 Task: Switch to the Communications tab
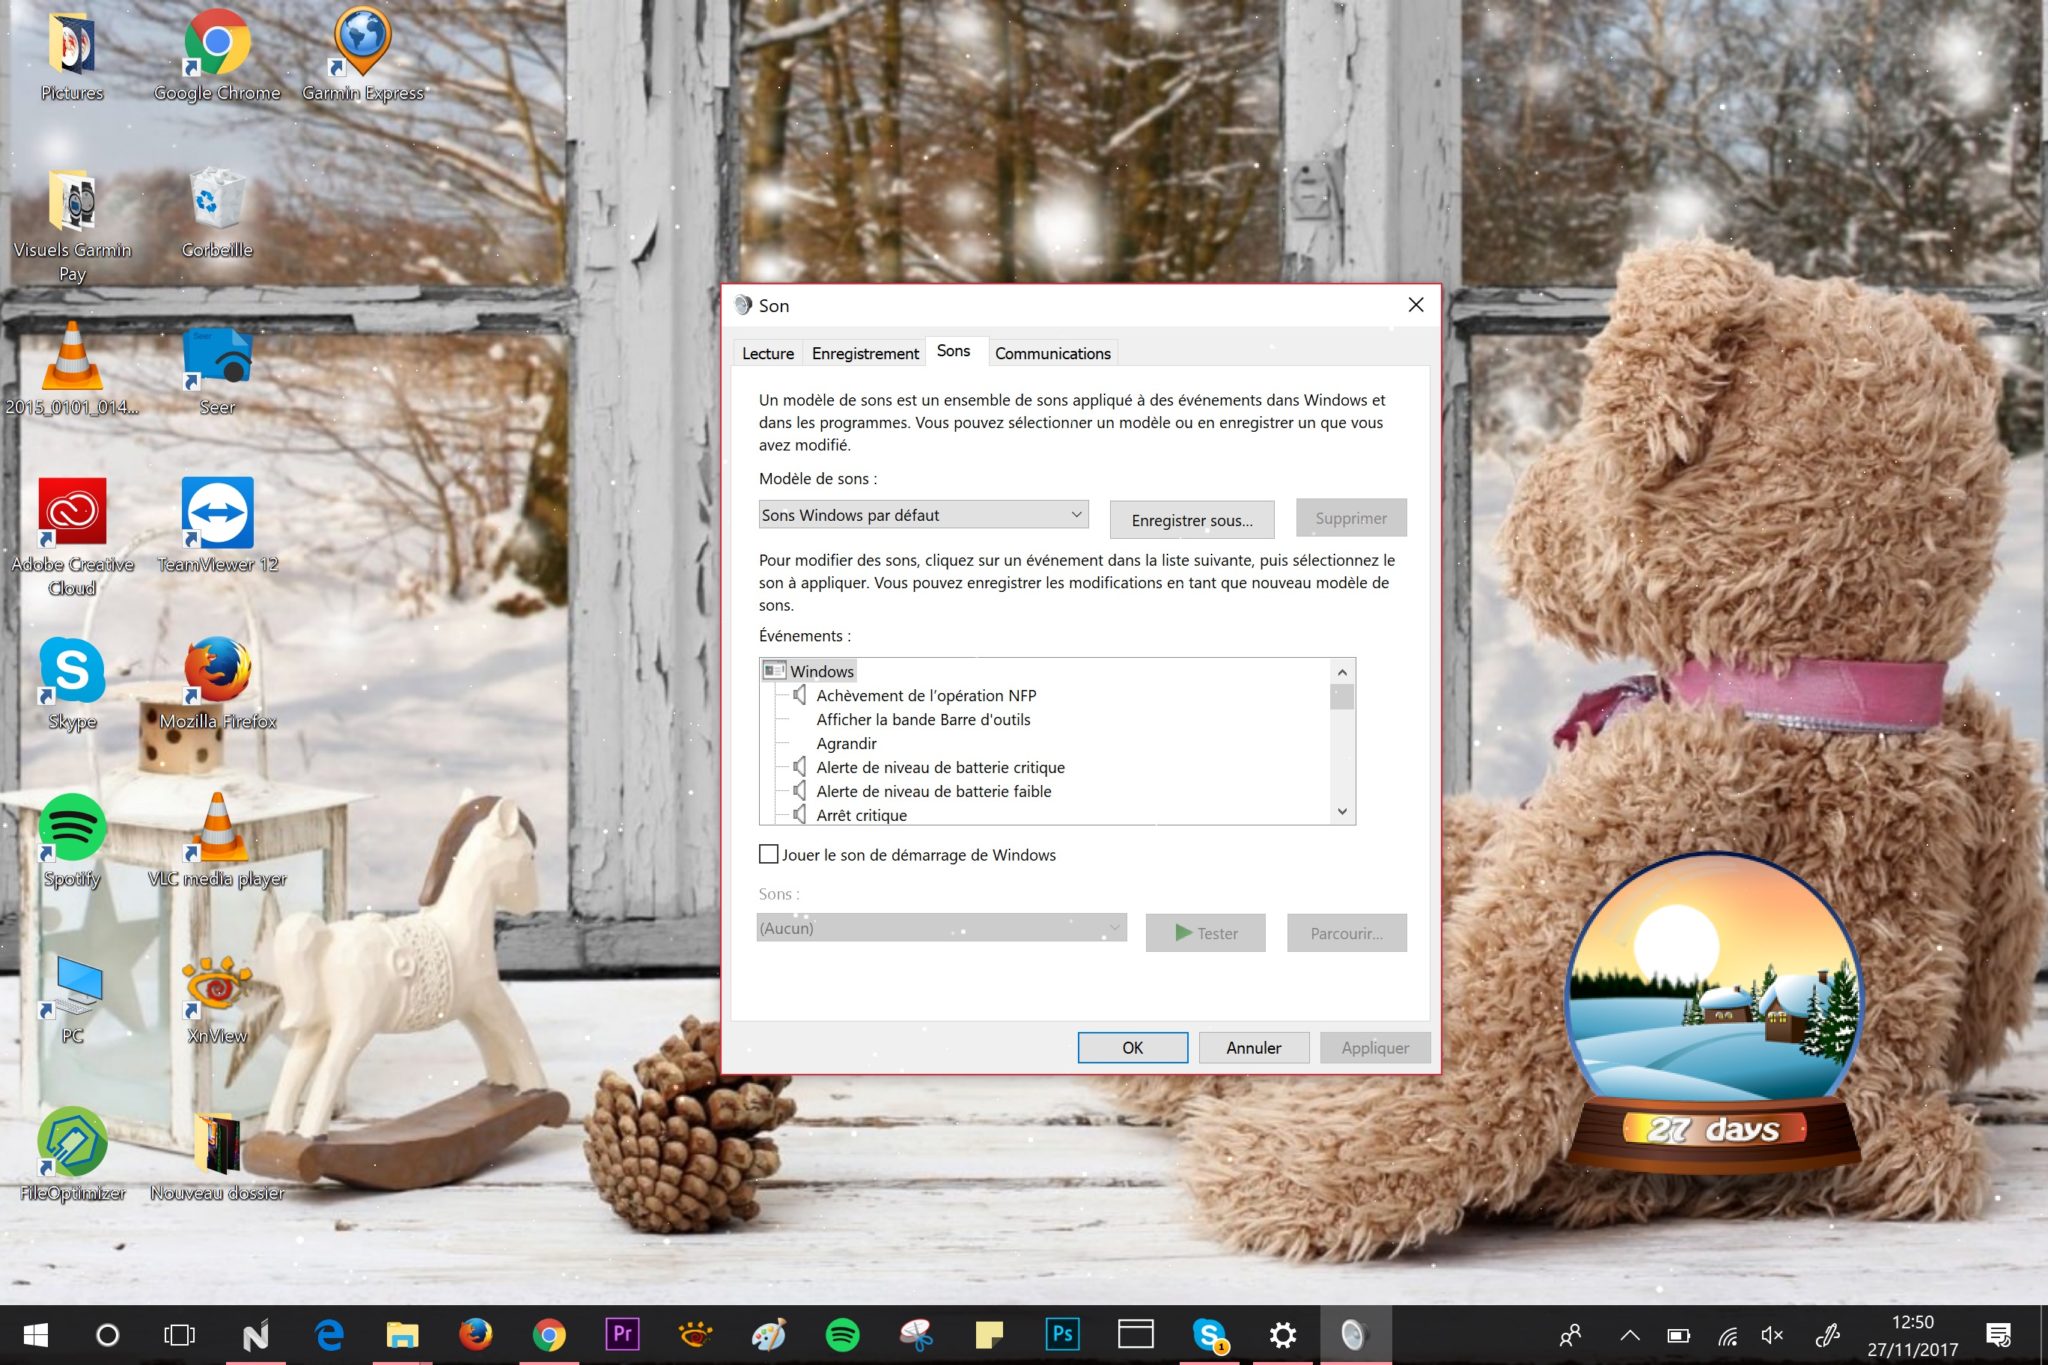coord(1052,353)
